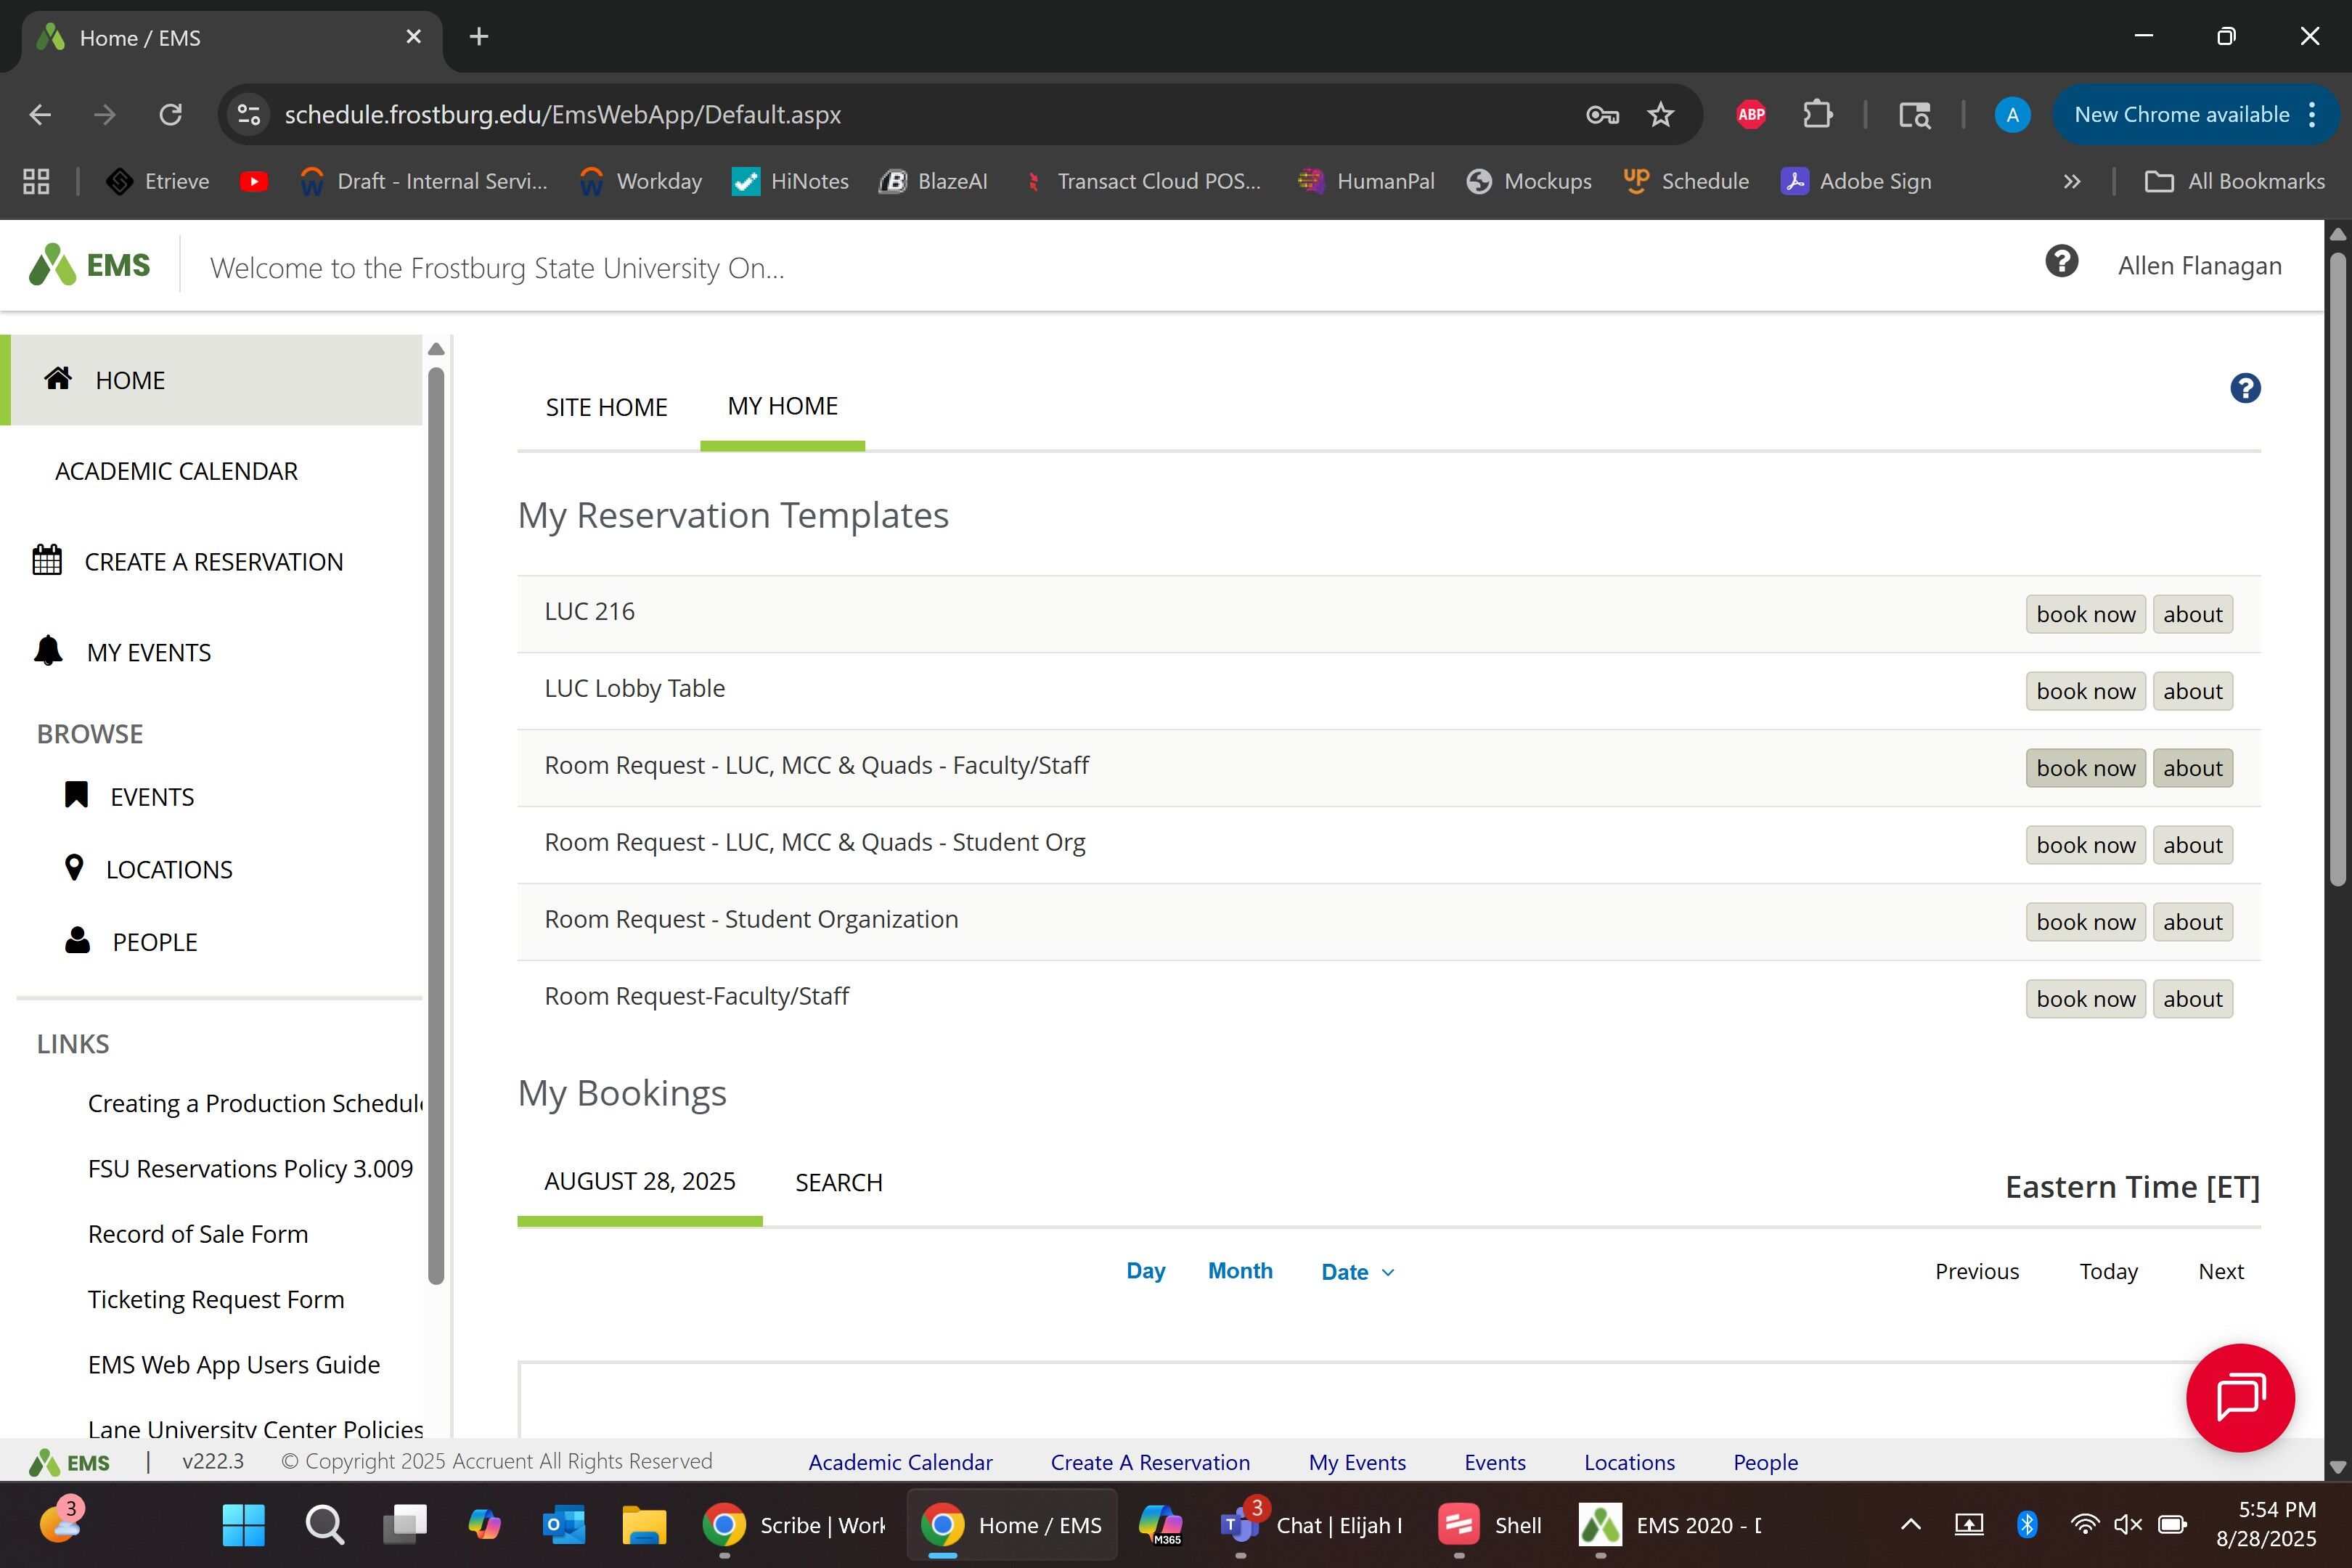Switch to the SITE HOME tab

point(606,407)
